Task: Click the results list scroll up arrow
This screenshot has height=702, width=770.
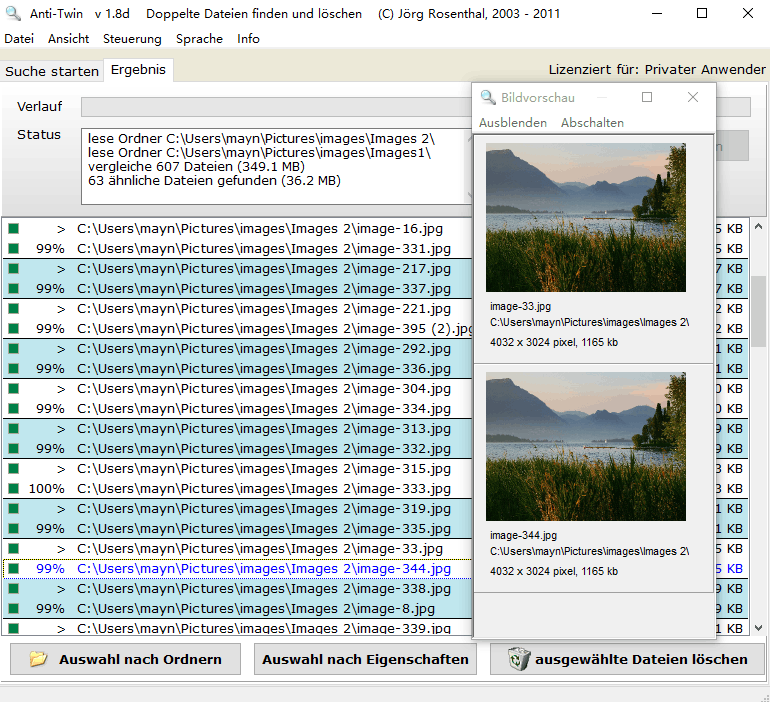Action: [x=758, y=226]
